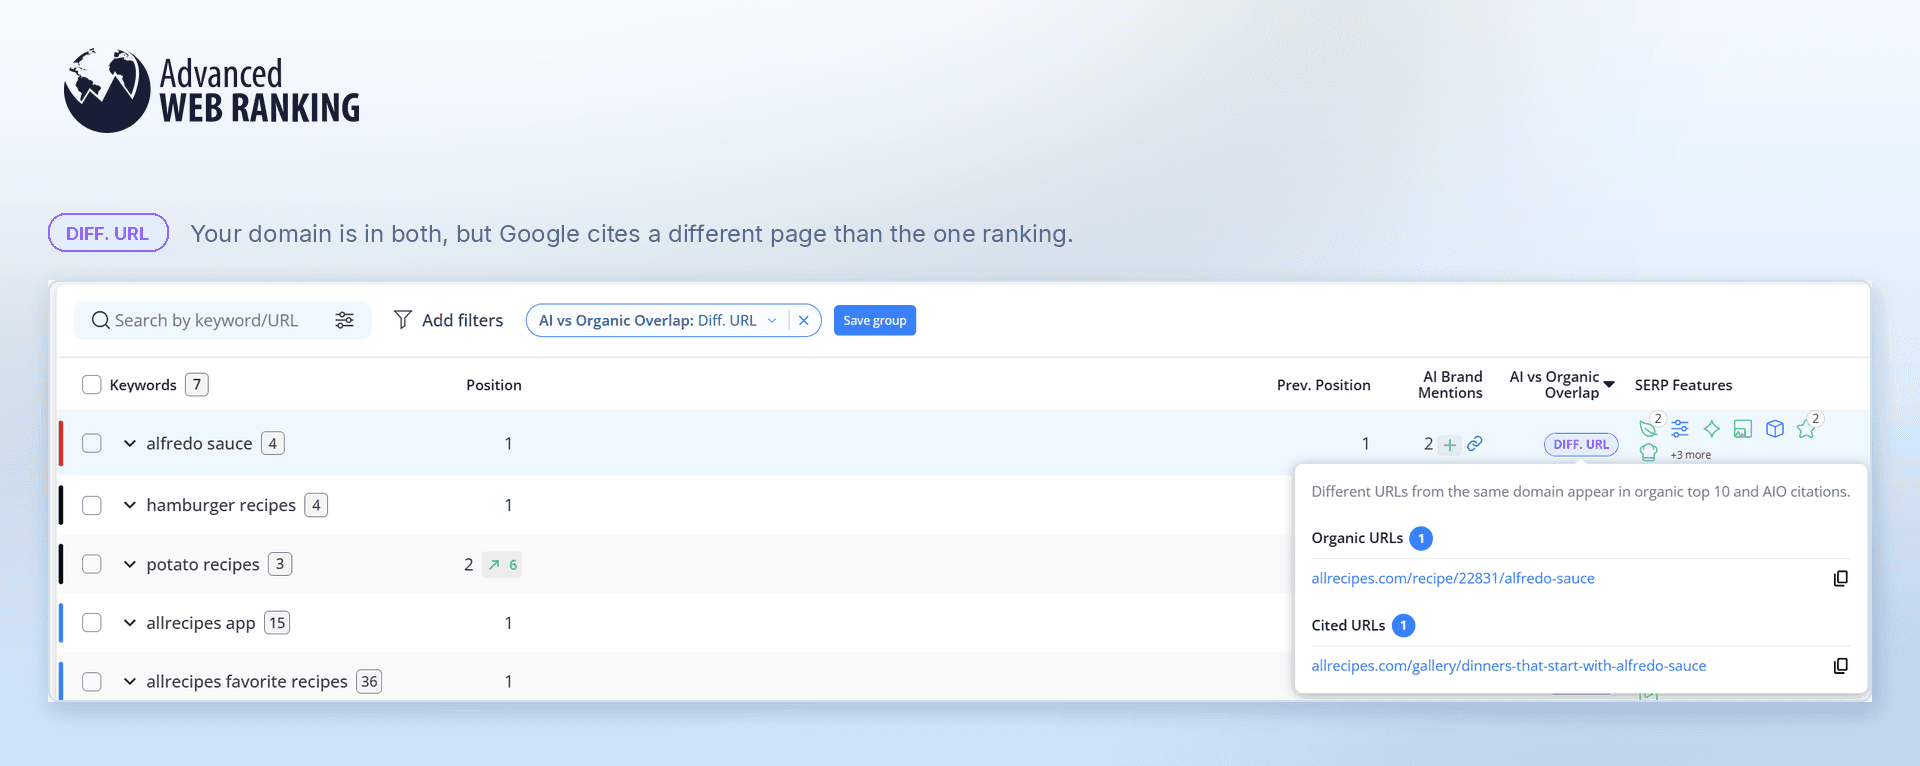Click the star reviews SERP feature icon

point(1806,429)
